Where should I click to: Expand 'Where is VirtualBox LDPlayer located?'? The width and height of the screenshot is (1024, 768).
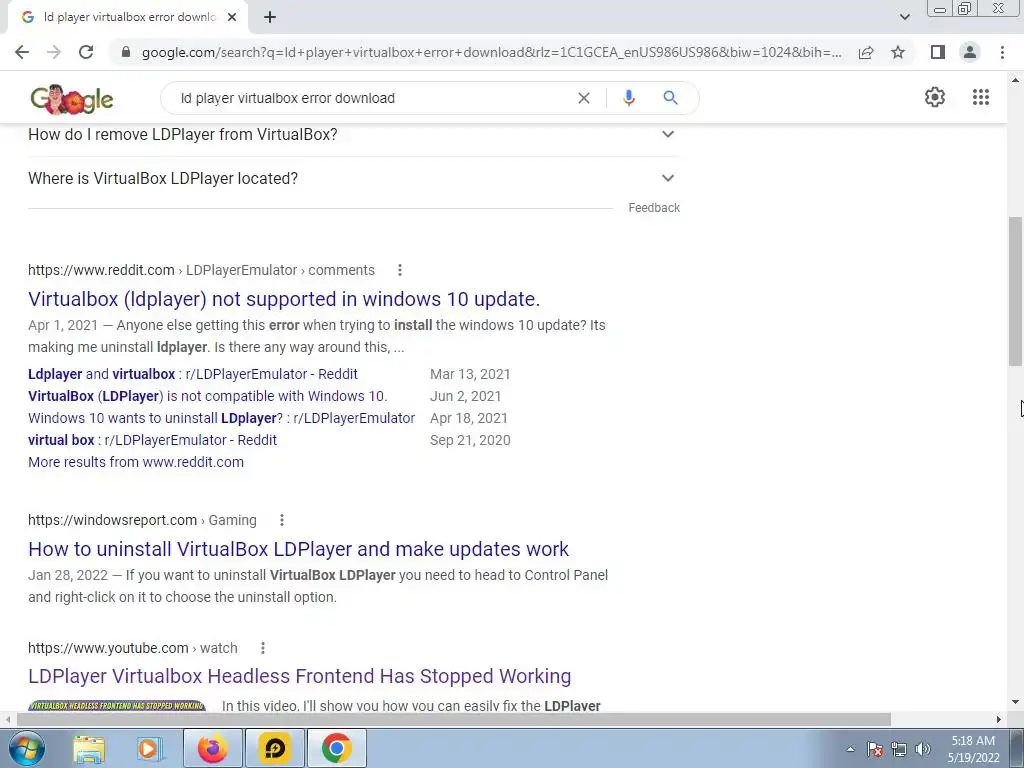click(x=353, y=178)
